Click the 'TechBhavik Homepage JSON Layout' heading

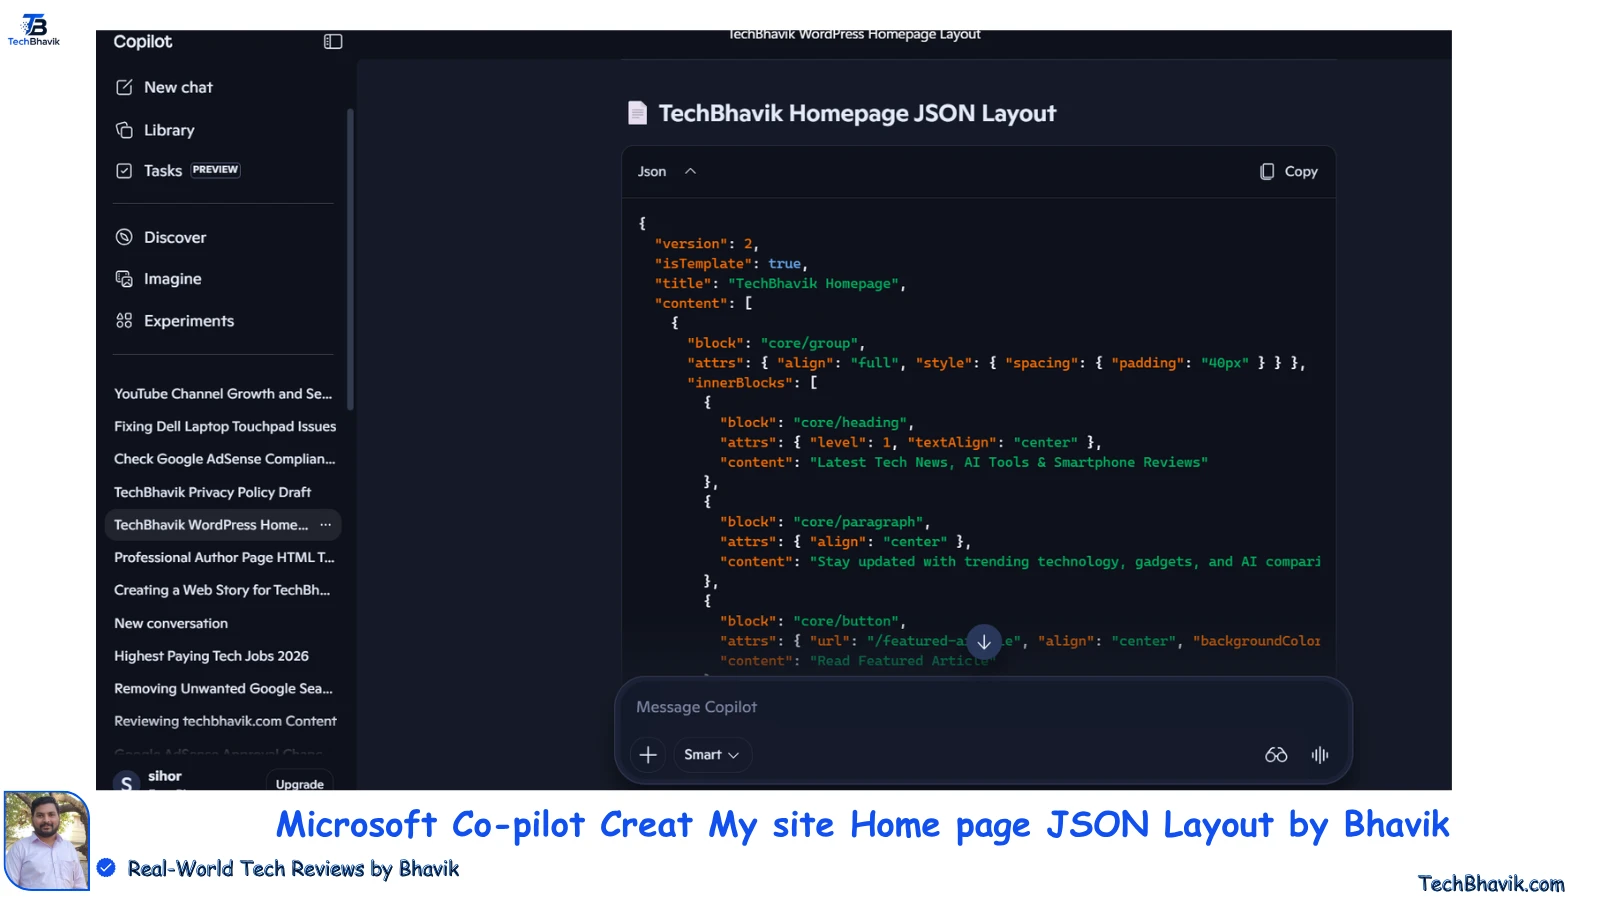click(857, 113)
